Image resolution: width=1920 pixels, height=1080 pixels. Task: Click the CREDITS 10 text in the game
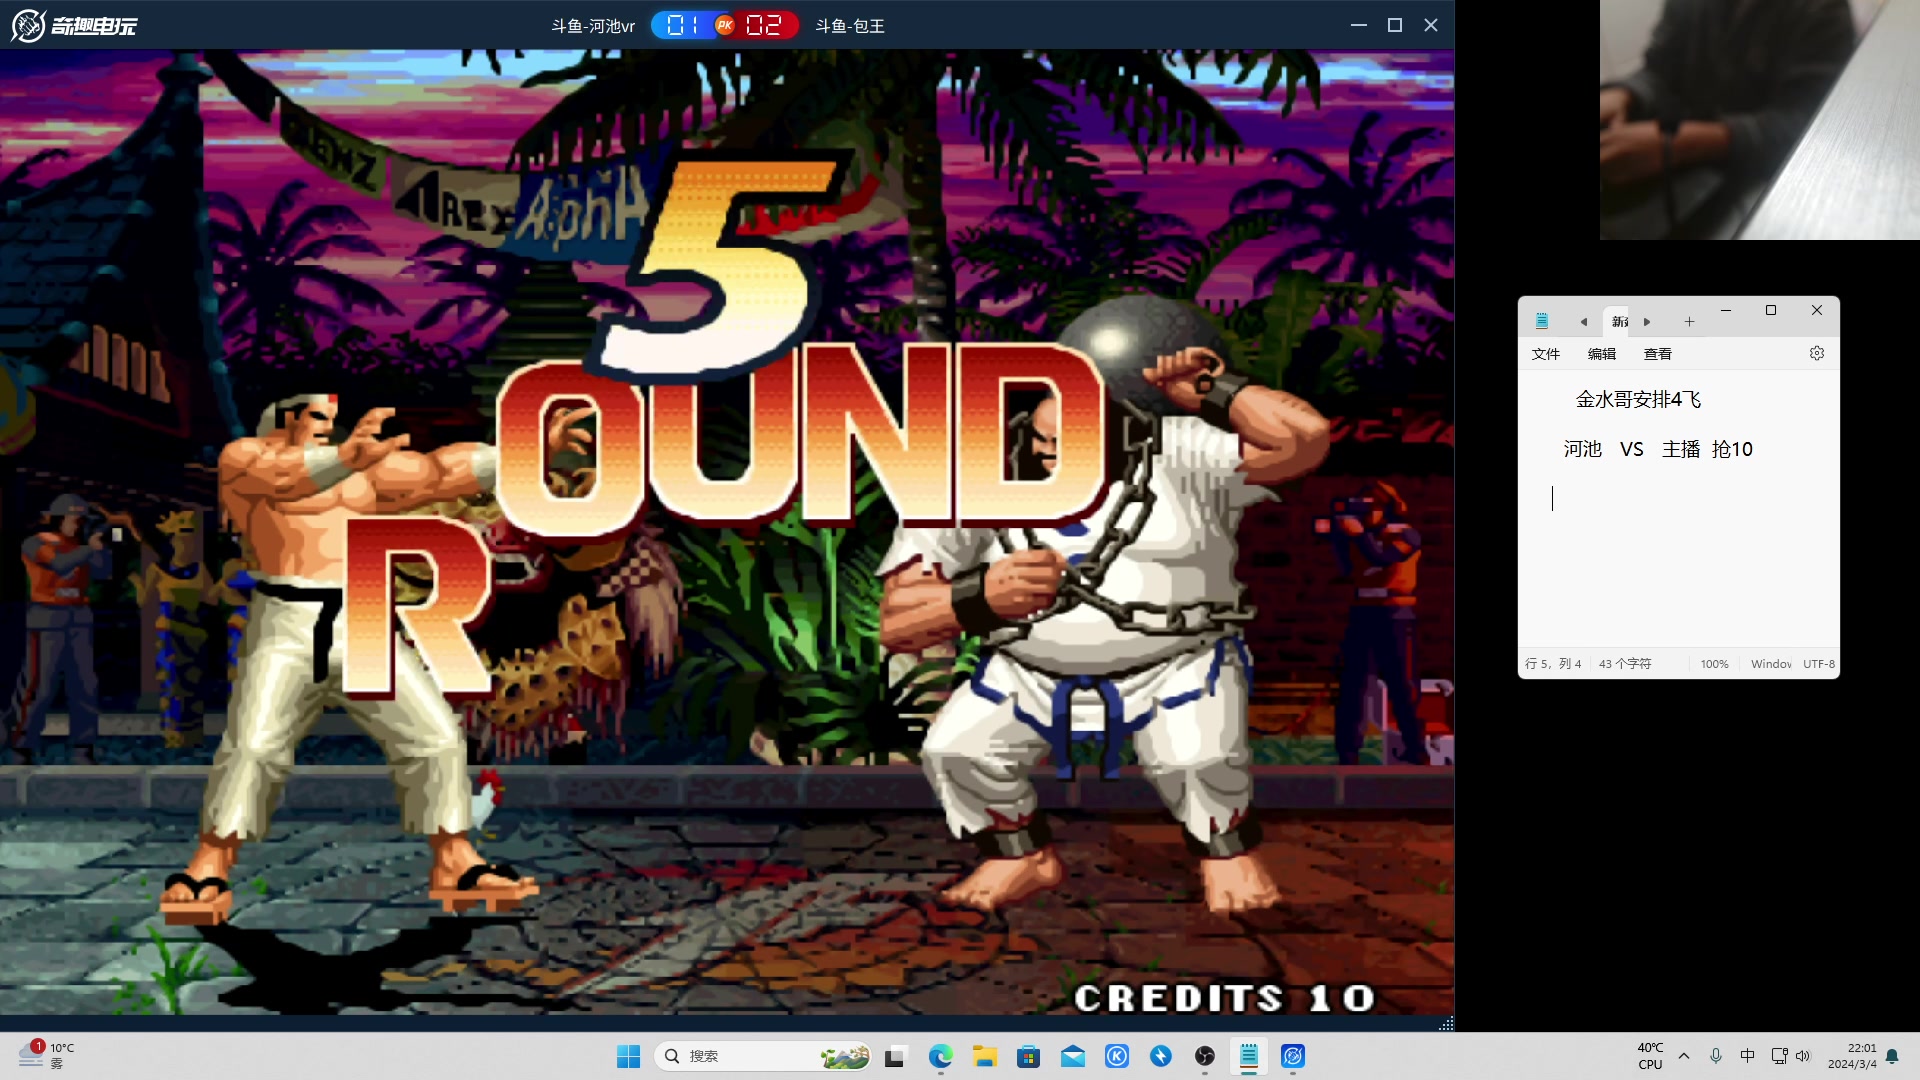[1225, 998]
